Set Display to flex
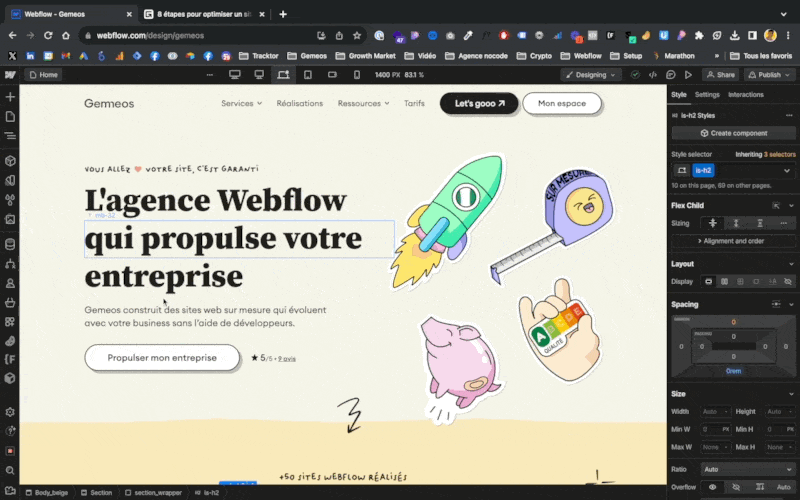 pyautogui.click(x=724, y=282)
